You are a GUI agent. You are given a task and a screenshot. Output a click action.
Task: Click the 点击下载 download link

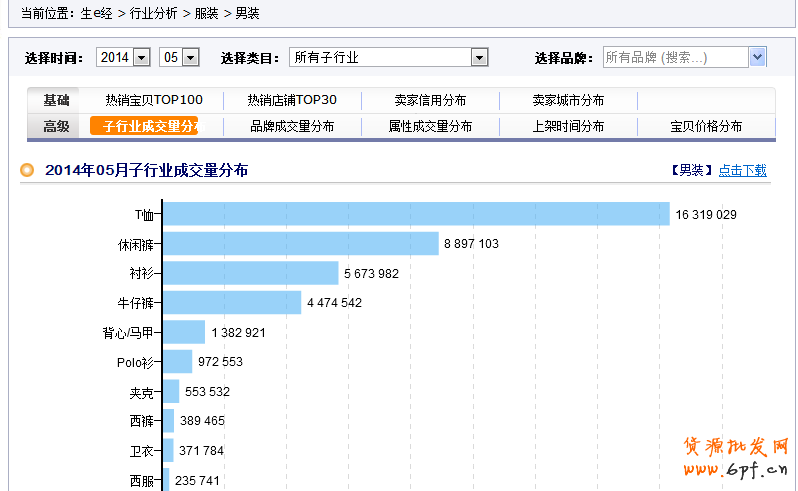tap(742, 171)
